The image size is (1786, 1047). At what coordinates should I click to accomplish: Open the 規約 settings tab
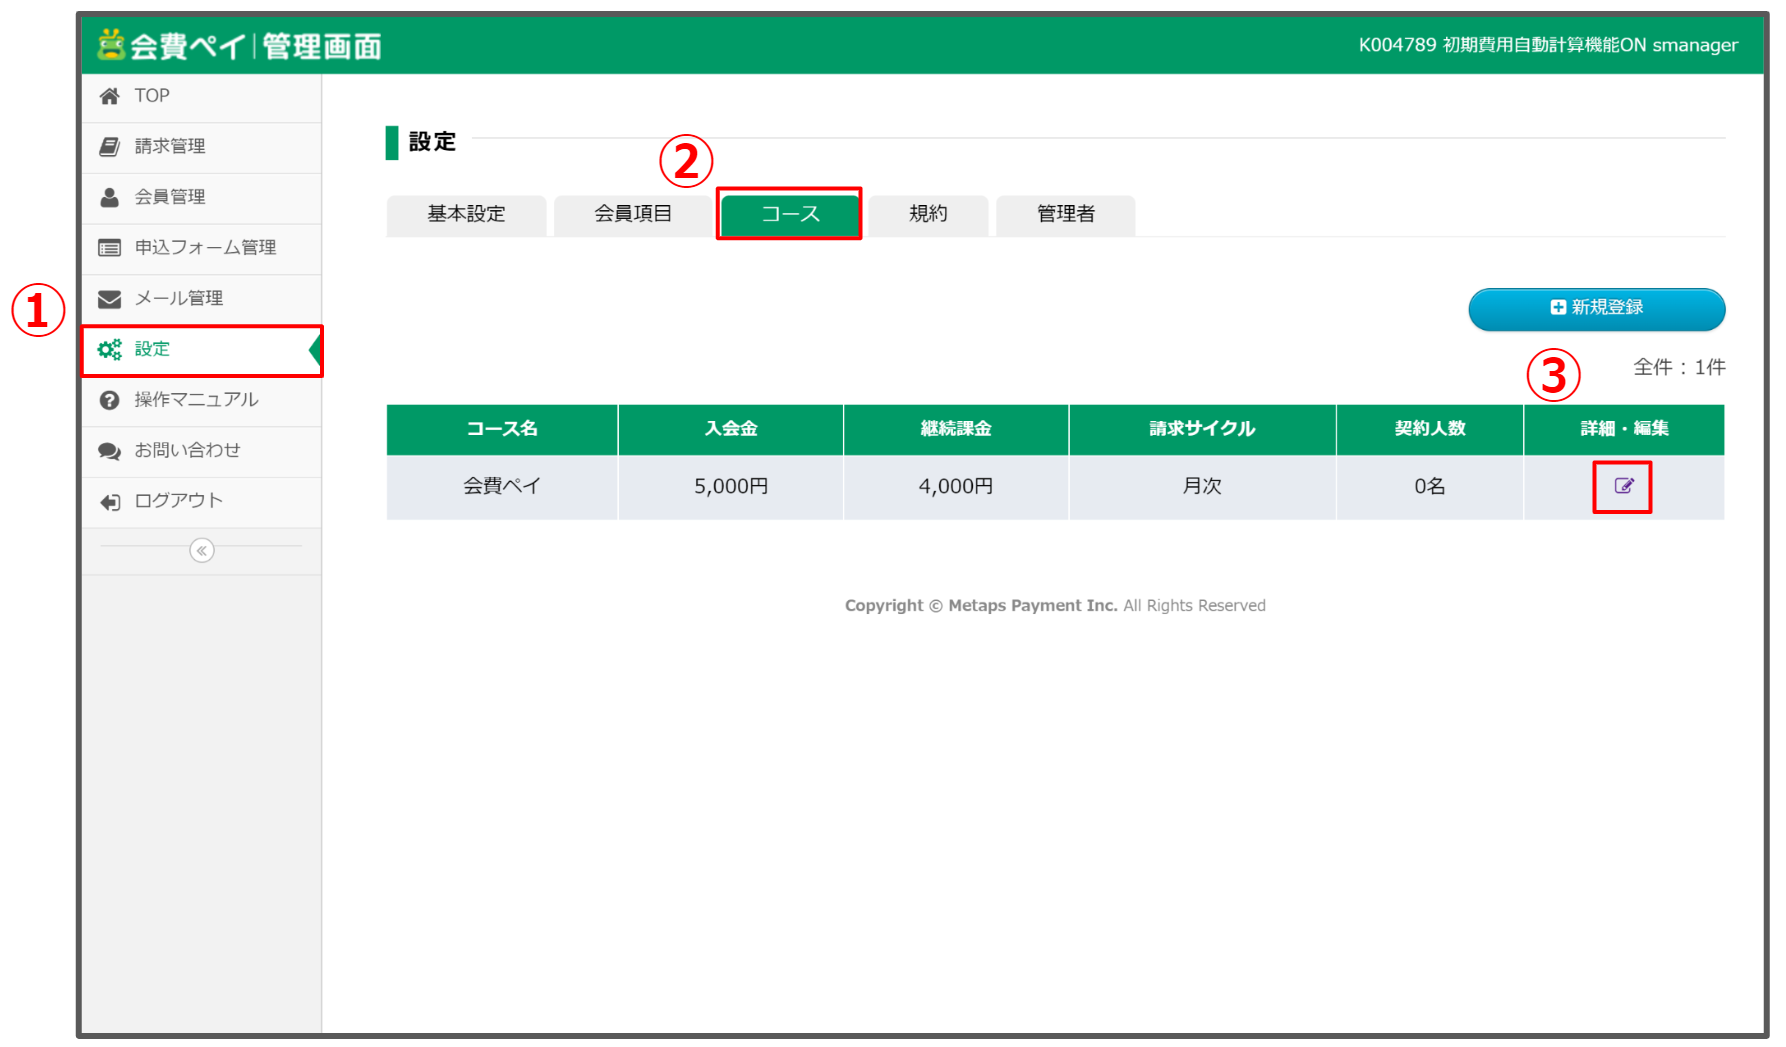click(928, 214)
